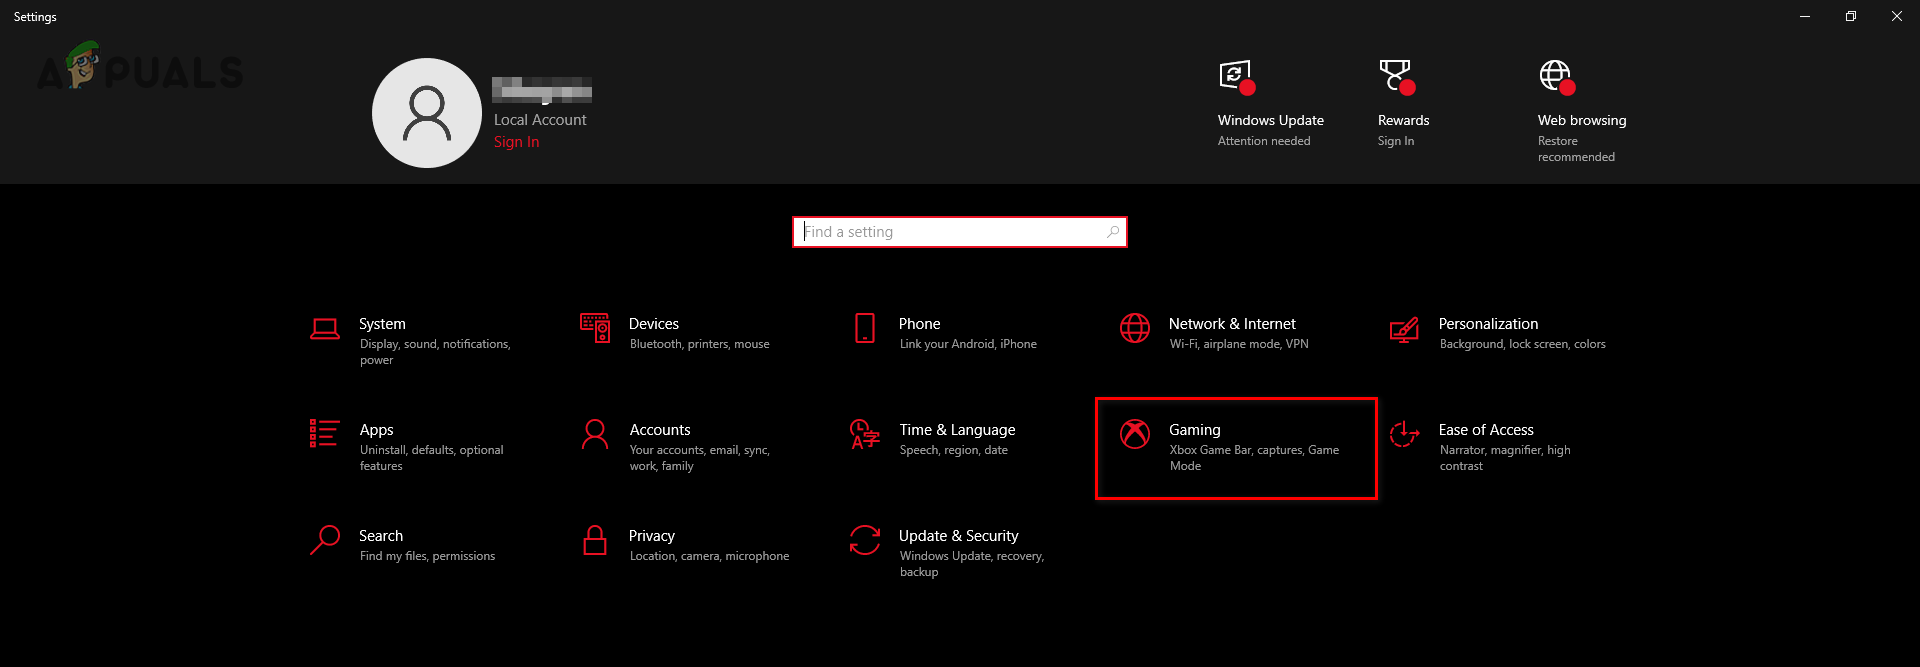Click the Web browsing globe icon
Viewport: 1920px width, 667px height.
[1557, 77]
